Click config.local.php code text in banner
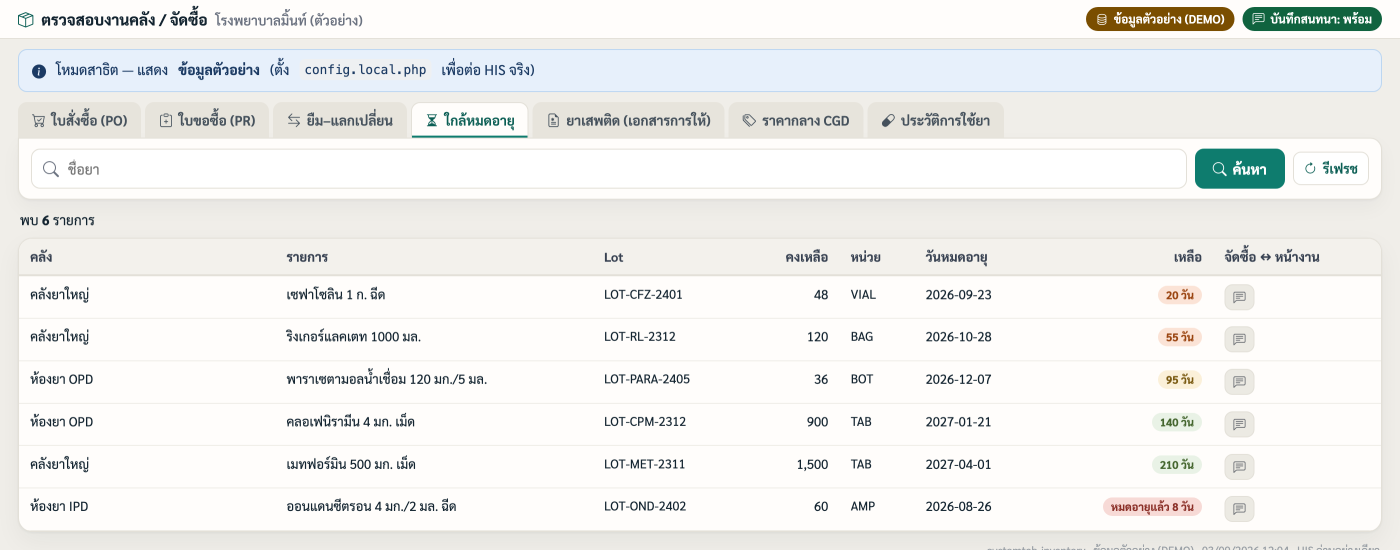 365,70
